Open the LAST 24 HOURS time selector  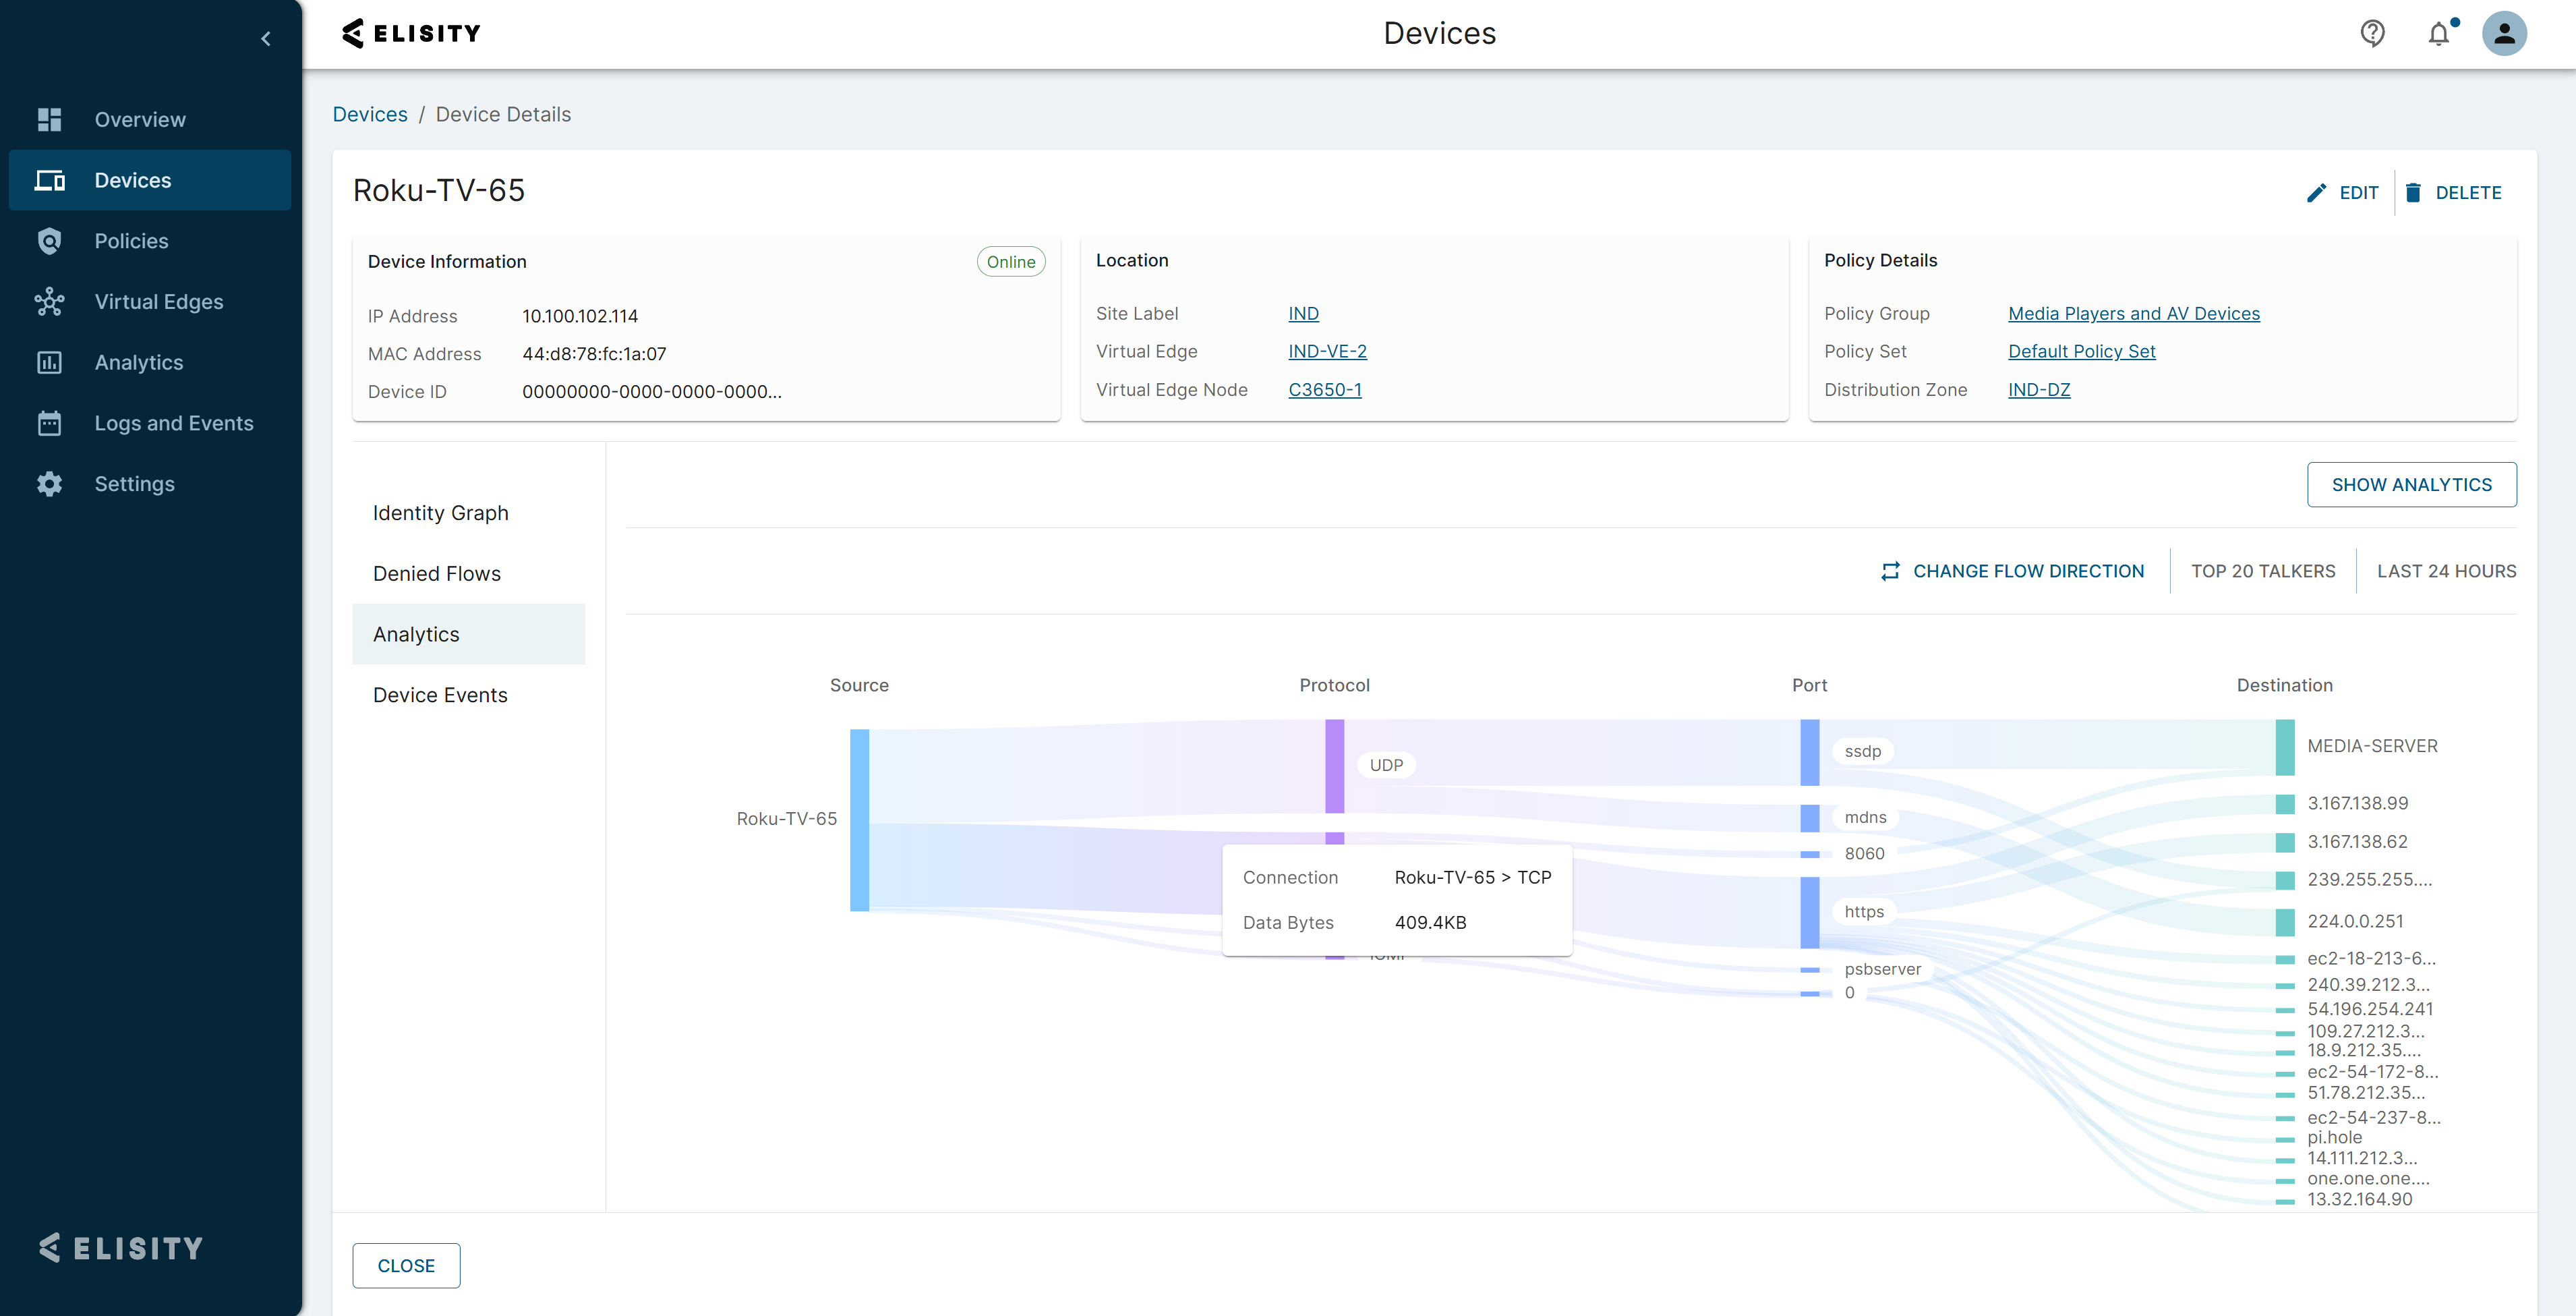pos(2446,571)
